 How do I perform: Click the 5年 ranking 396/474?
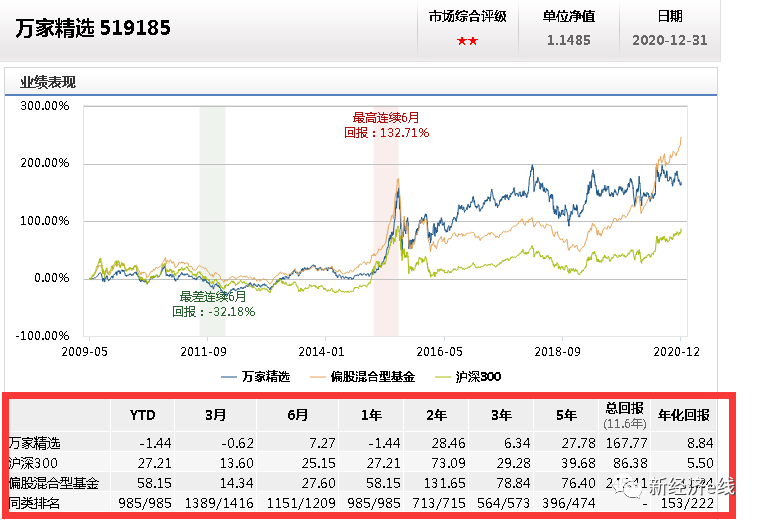[569, 503]
